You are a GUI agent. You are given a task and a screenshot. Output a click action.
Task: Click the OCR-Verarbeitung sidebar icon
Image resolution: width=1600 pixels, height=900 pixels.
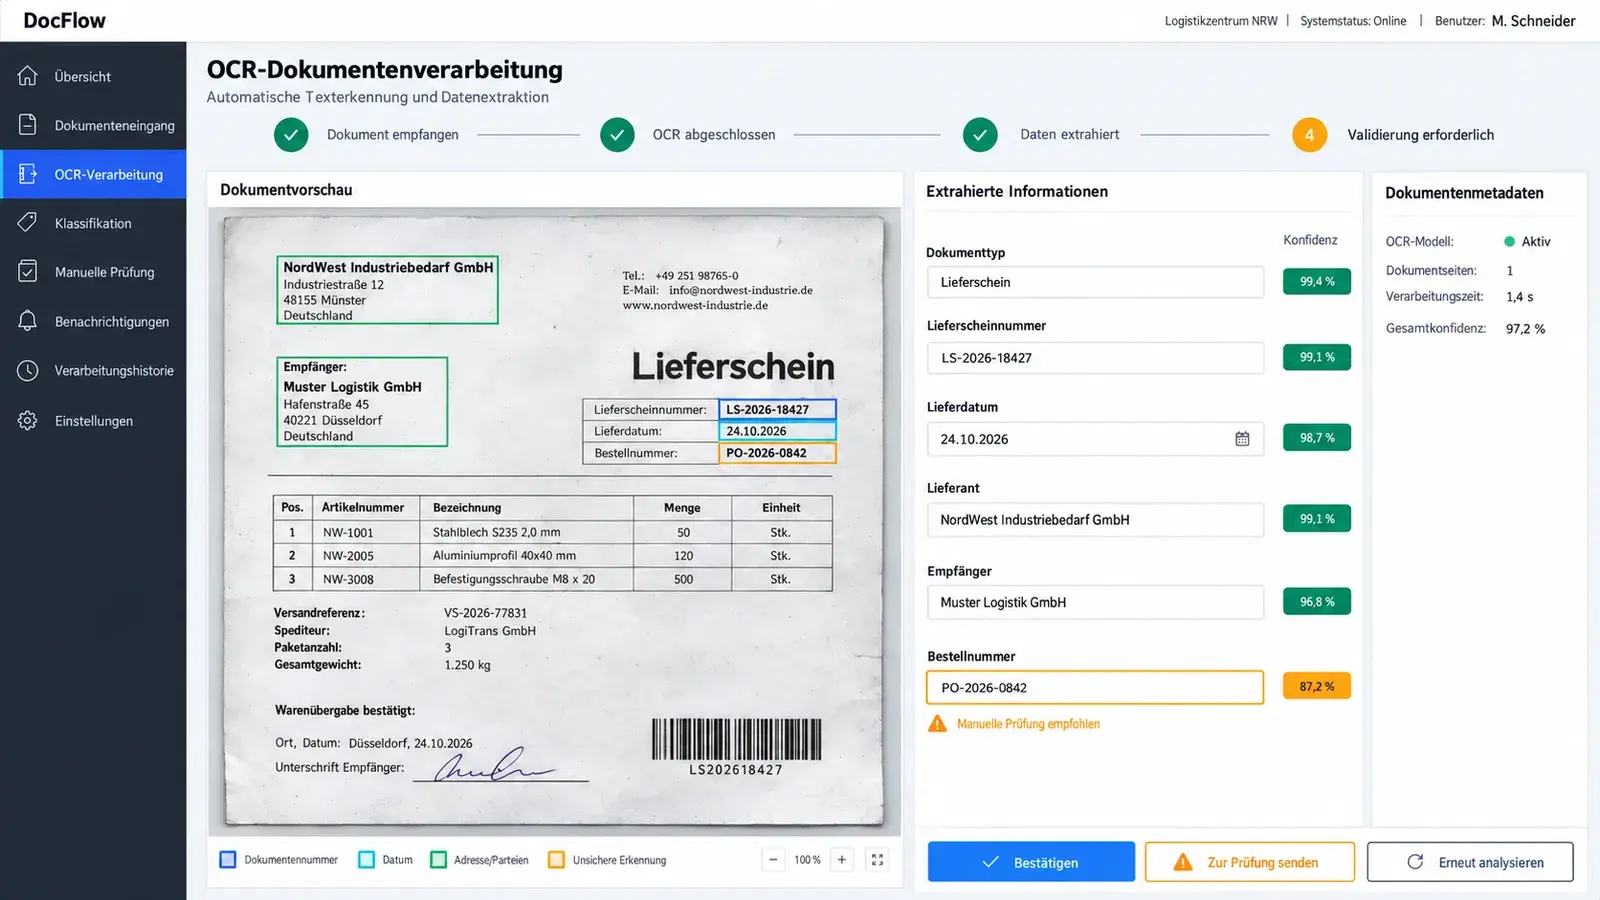click(28, 174)
